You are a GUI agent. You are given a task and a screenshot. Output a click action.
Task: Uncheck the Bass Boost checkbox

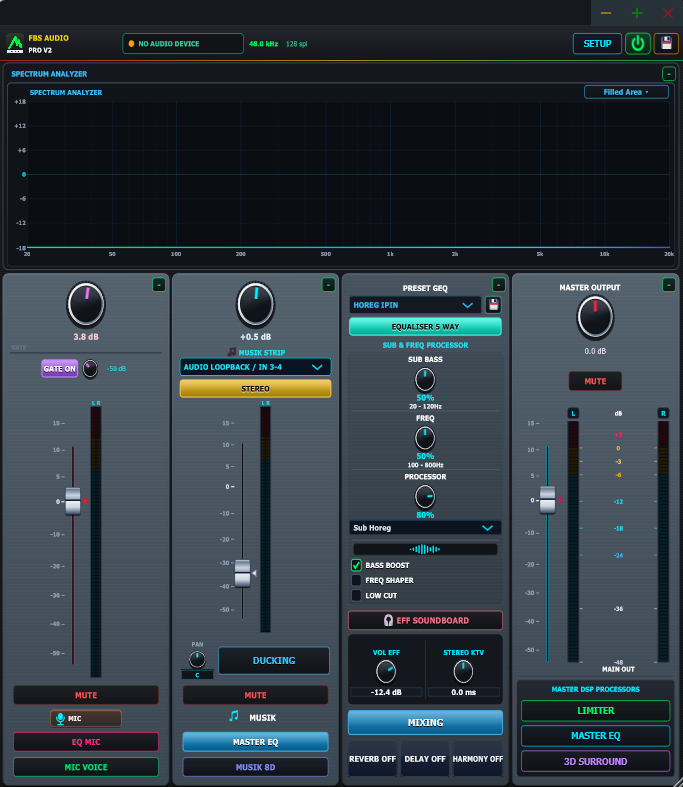356,565
